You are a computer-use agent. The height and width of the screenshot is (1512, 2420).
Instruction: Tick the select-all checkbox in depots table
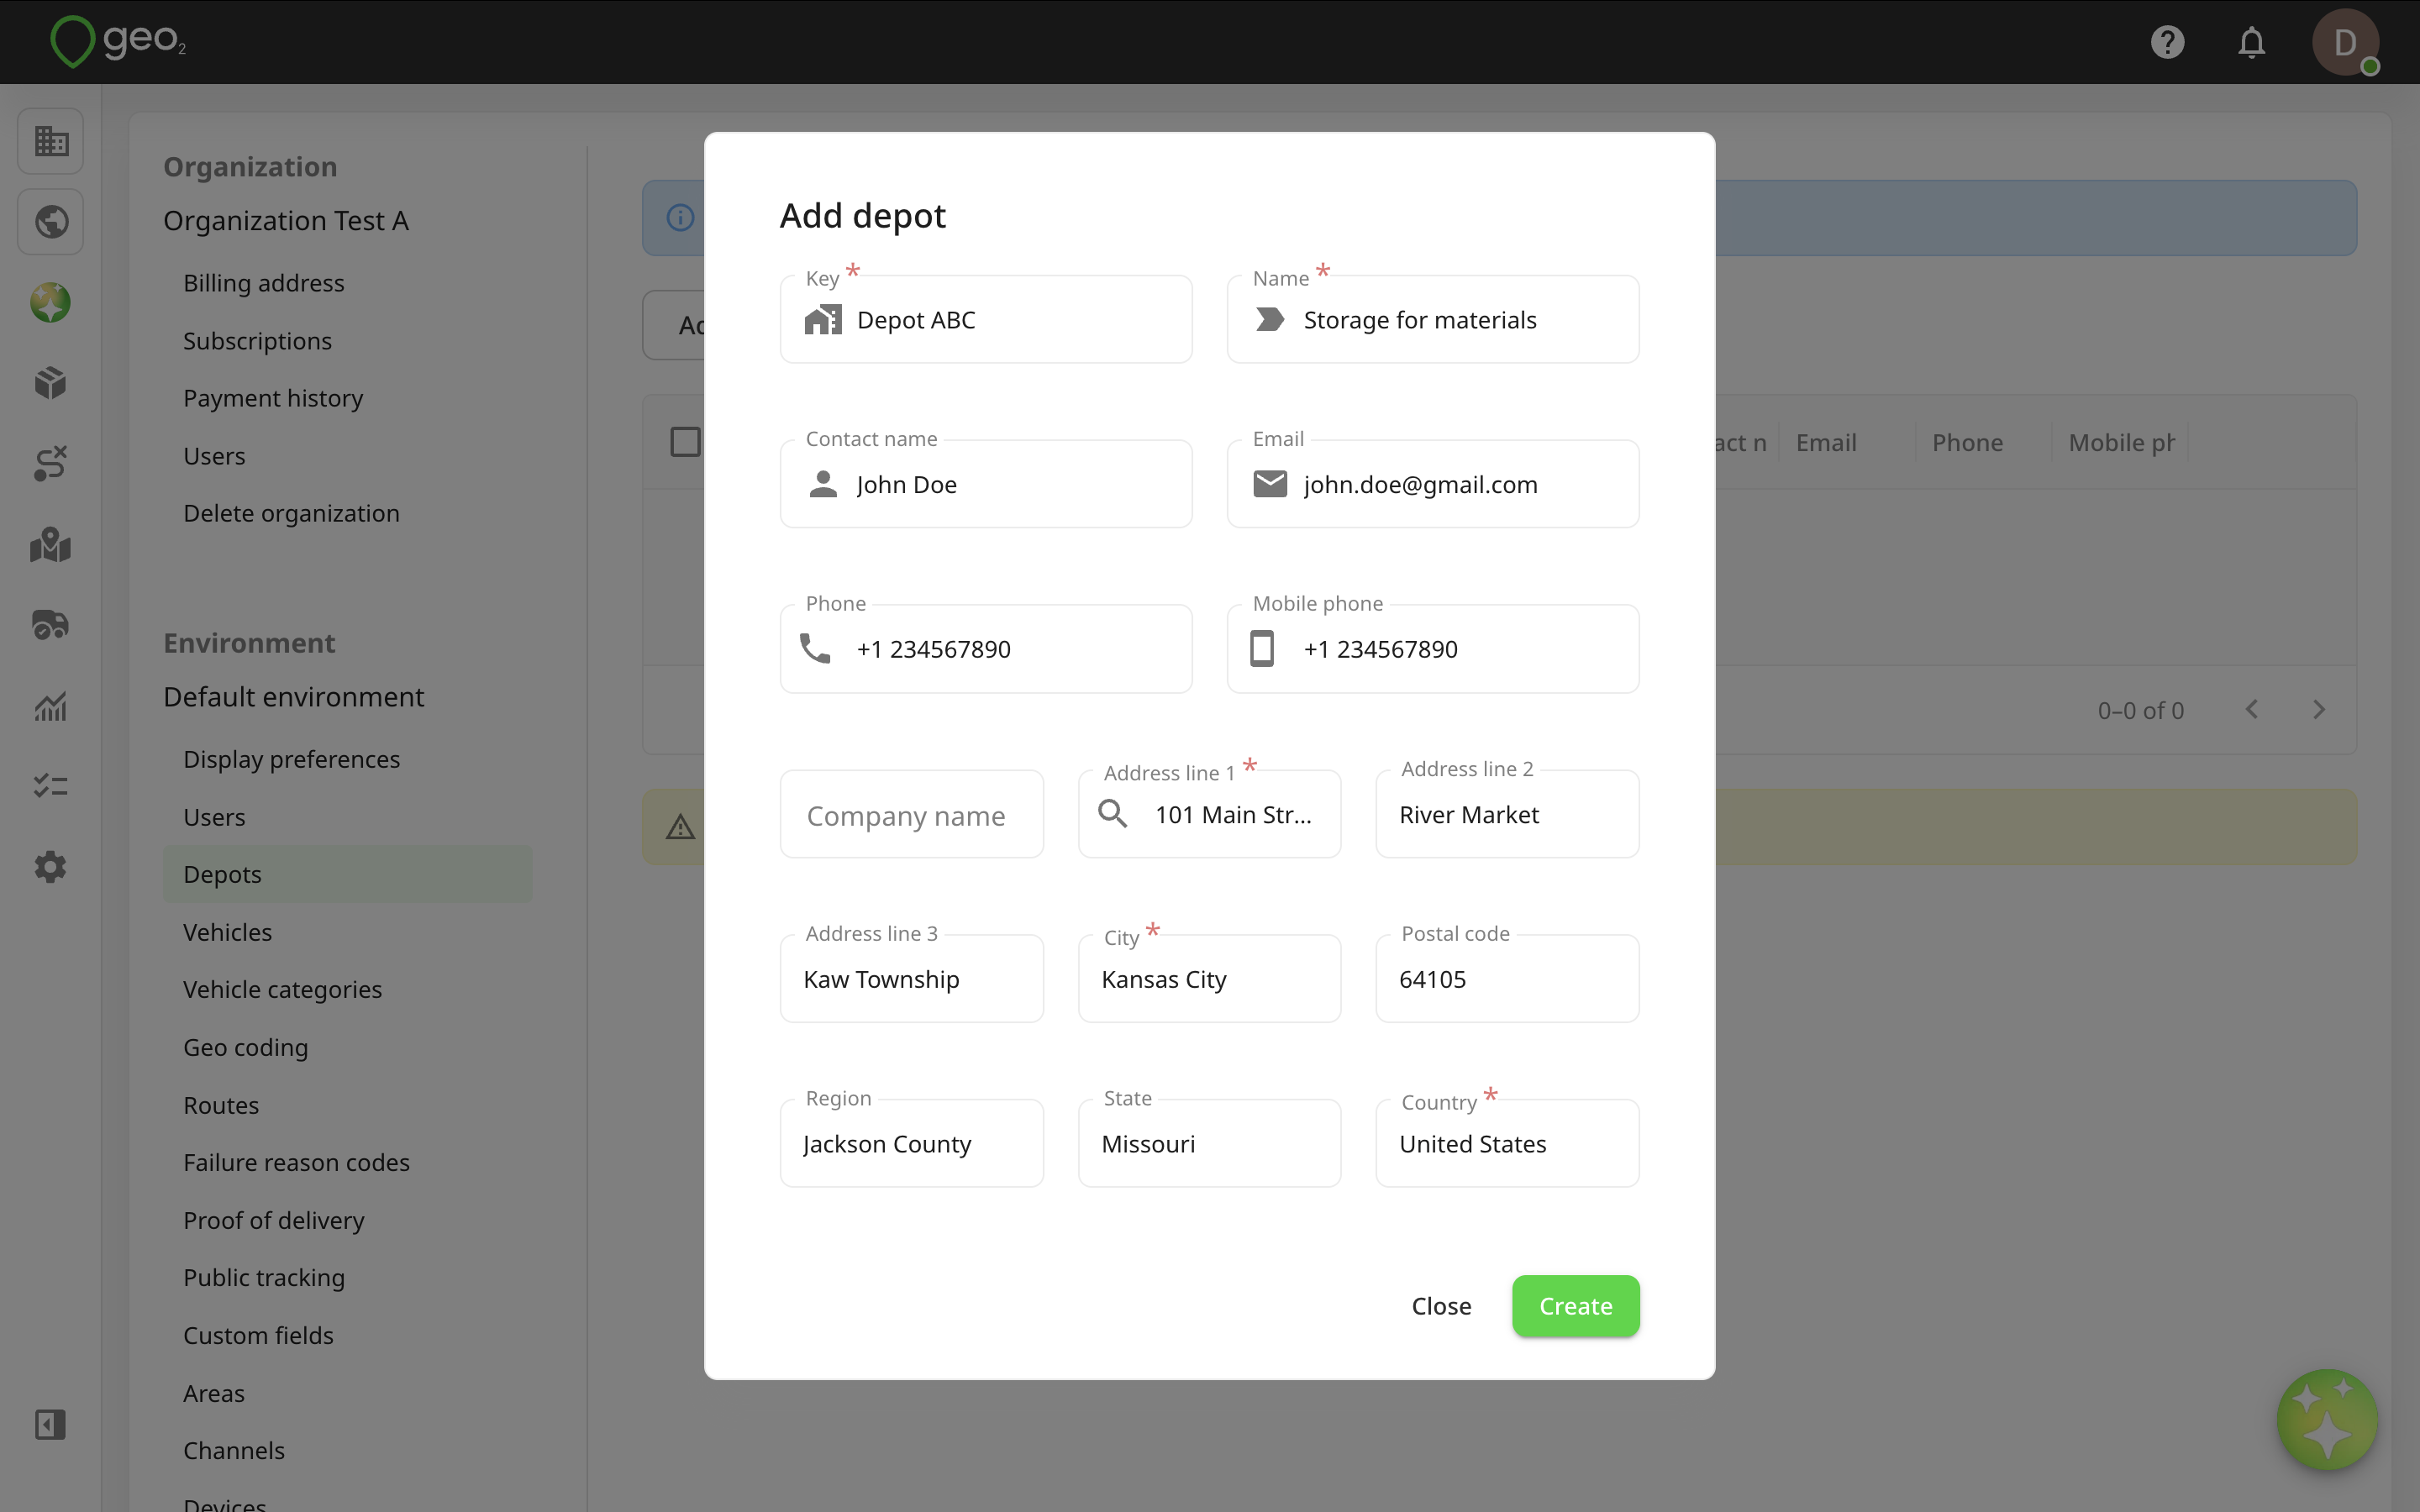[x=685, y=442]
